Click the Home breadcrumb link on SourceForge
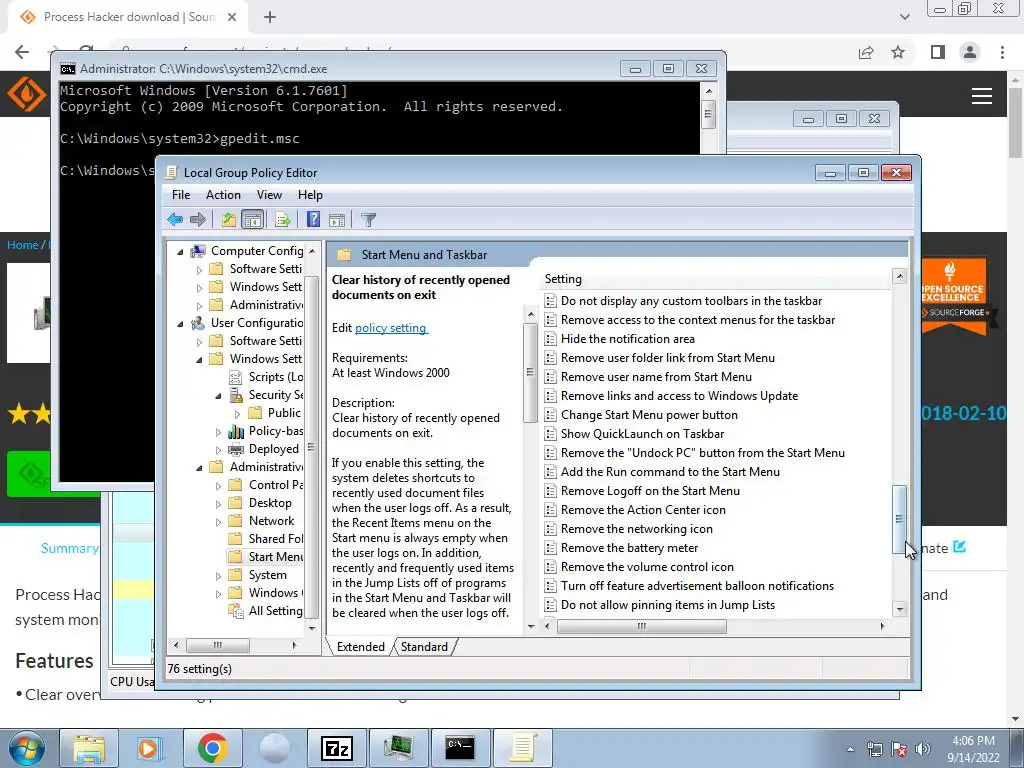1024x768 pixels. pos(23,245)
